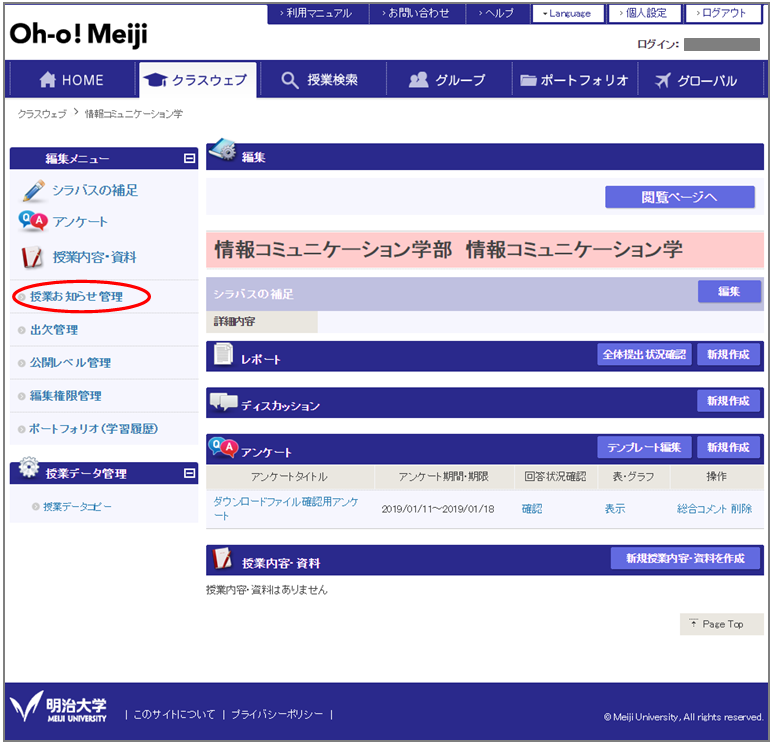774x745 pixels.
Task: Go to the グループ tab
Action: click(449, 79)
